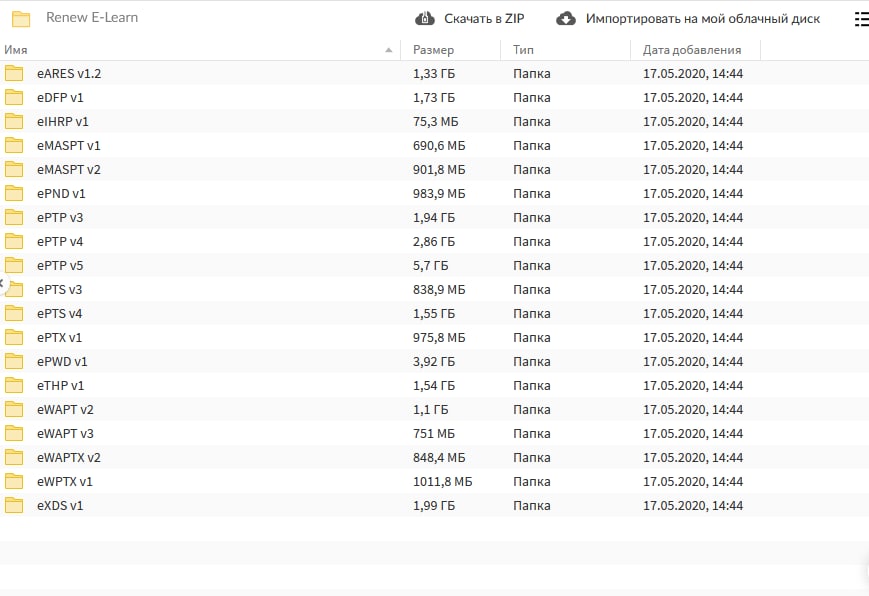Select the ePTX v1 folder name
869x596 pixels.
59,338
